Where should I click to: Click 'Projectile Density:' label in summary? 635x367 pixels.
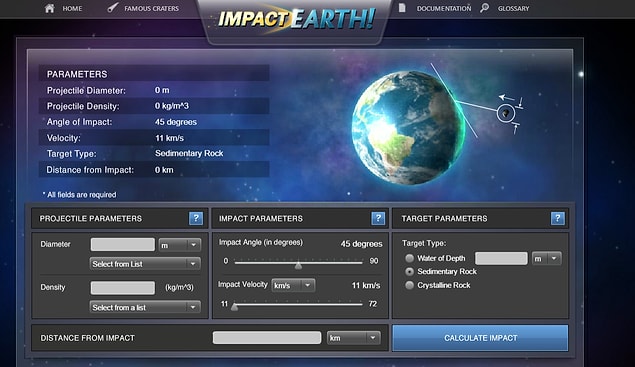tap(83, 107)
